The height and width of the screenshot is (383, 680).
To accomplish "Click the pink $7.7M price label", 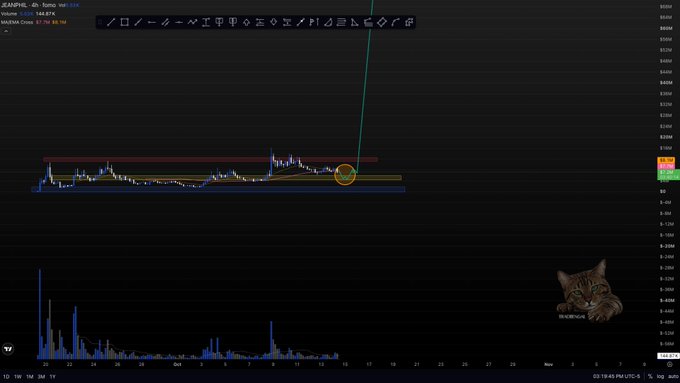I will click(x=666, y=166).
